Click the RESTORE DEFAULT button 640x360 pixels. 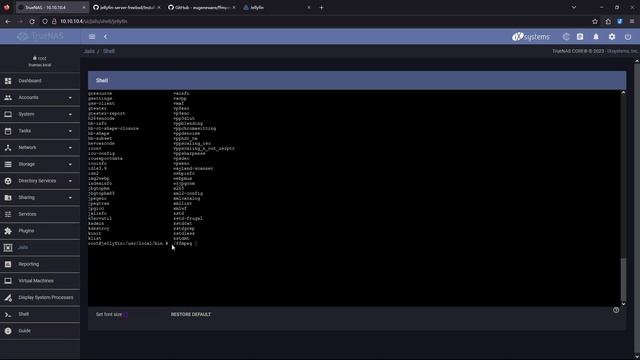point(191,315)
